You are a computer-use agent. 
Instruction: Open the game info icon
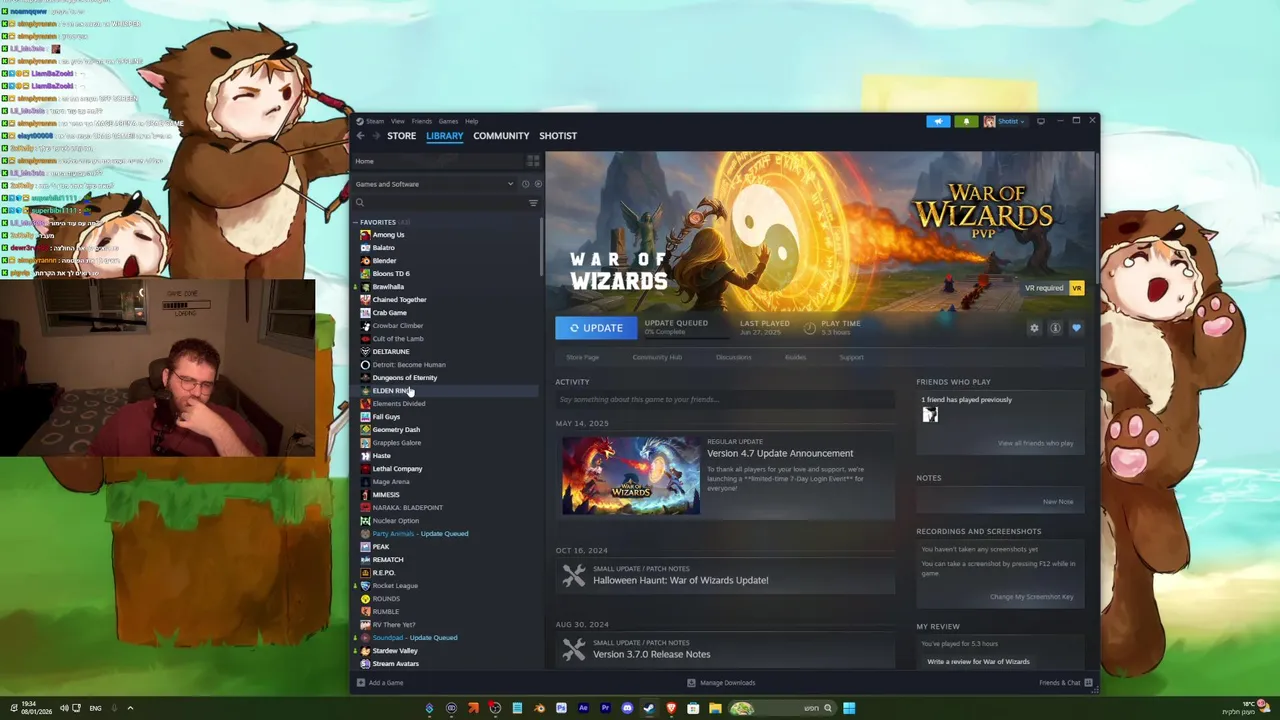(1055, 328)
